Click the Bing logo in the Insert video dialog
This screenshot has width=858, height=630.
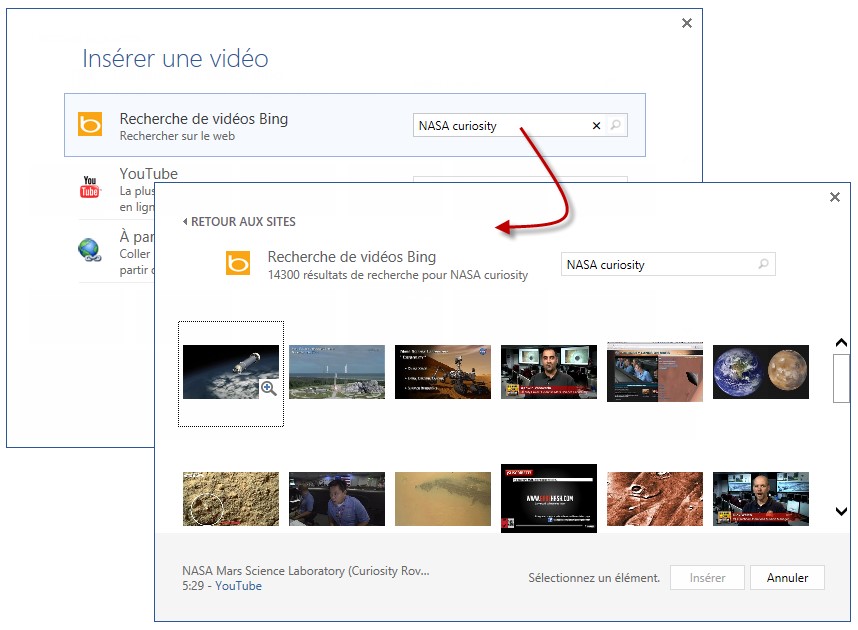point(90,124)
